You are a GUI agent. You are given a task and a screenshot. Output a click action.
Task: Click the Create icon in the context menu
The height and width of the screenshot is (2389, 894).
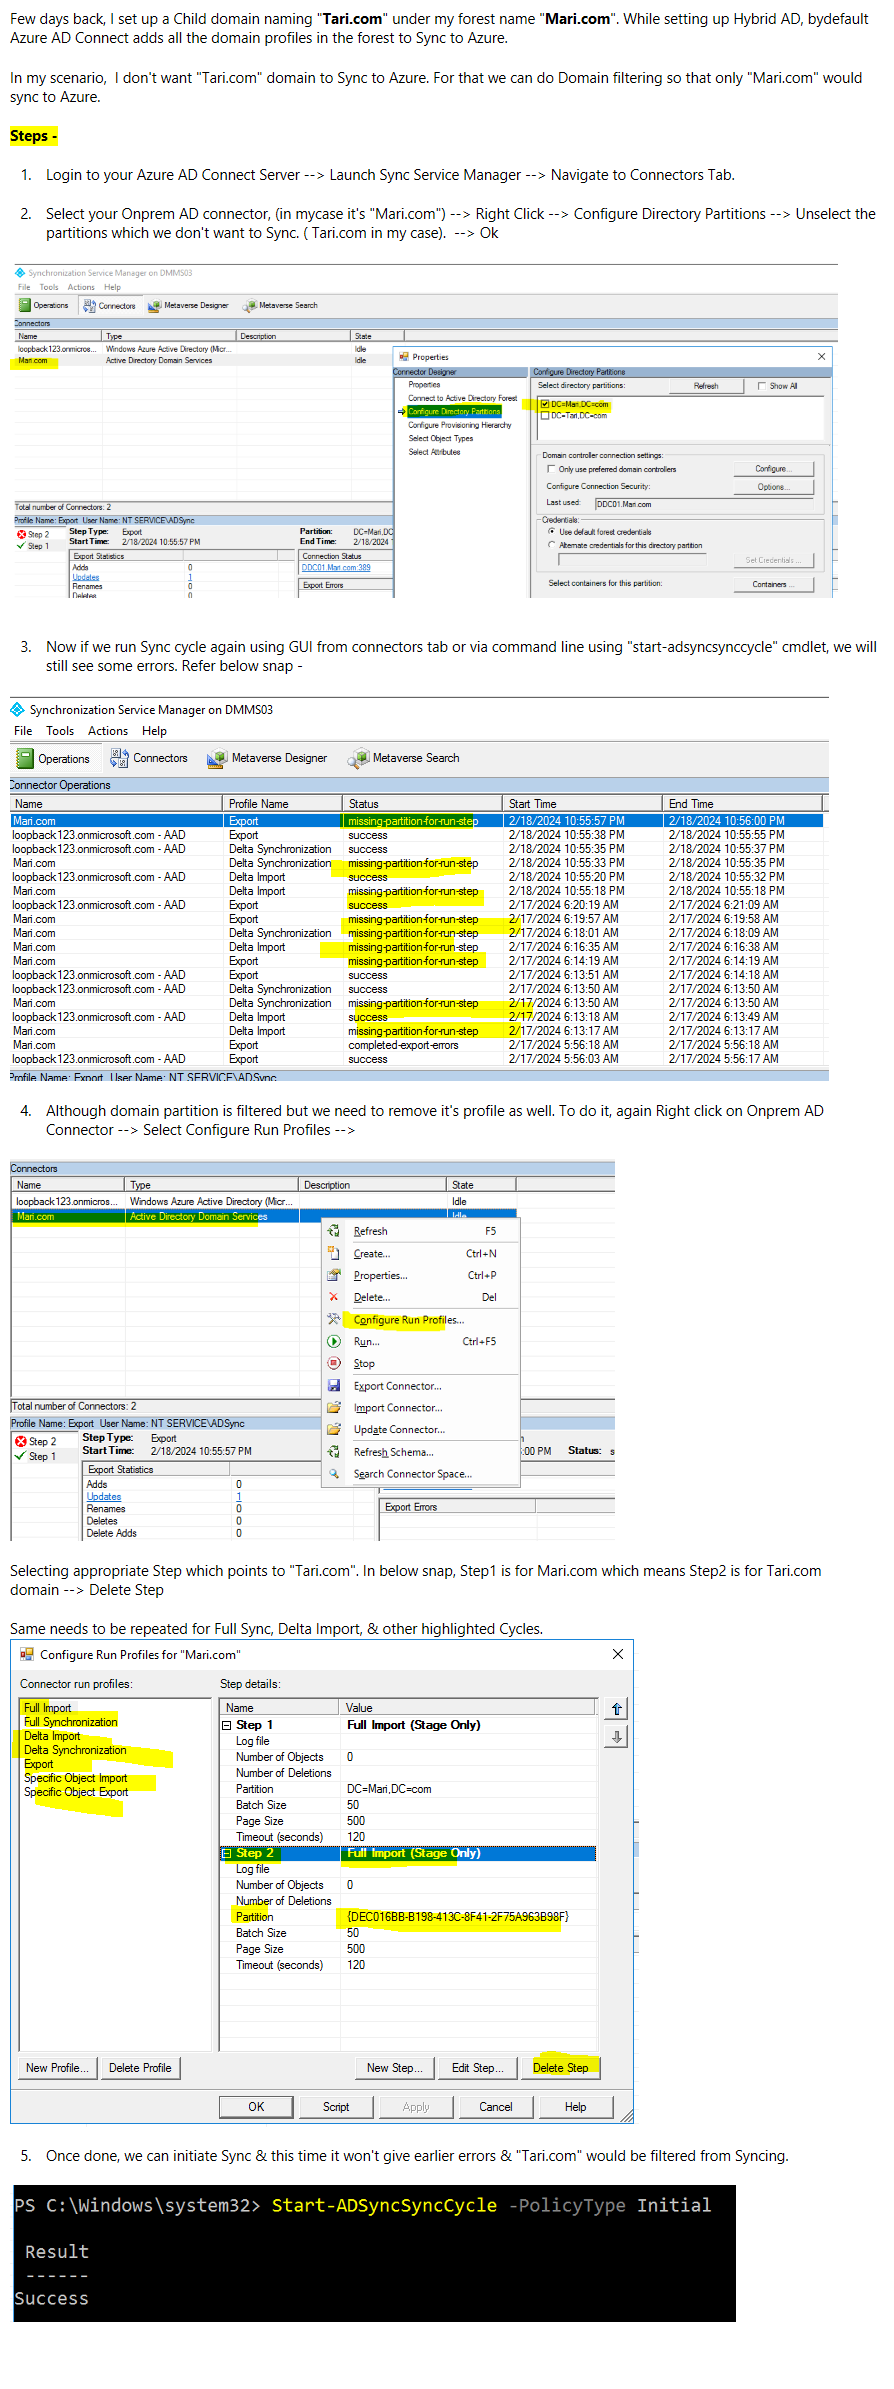[334, 1253]
